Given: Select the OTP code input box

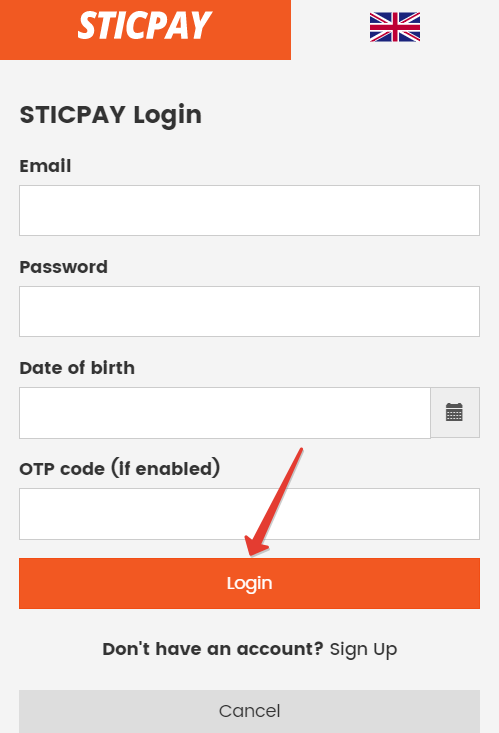Looking at the screenshot, I should [249, 514].
